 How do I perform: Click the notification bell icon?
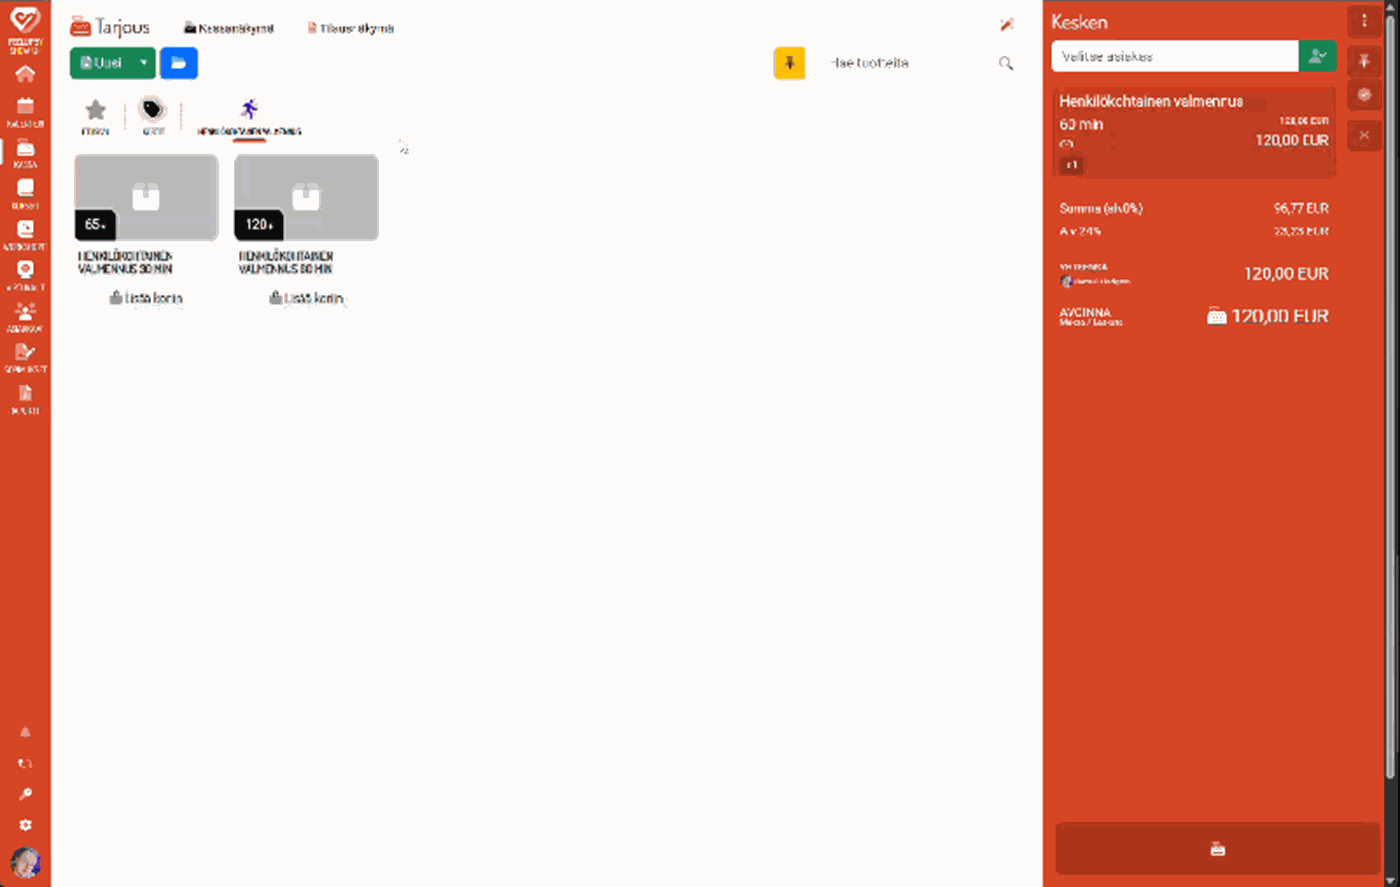25,732
